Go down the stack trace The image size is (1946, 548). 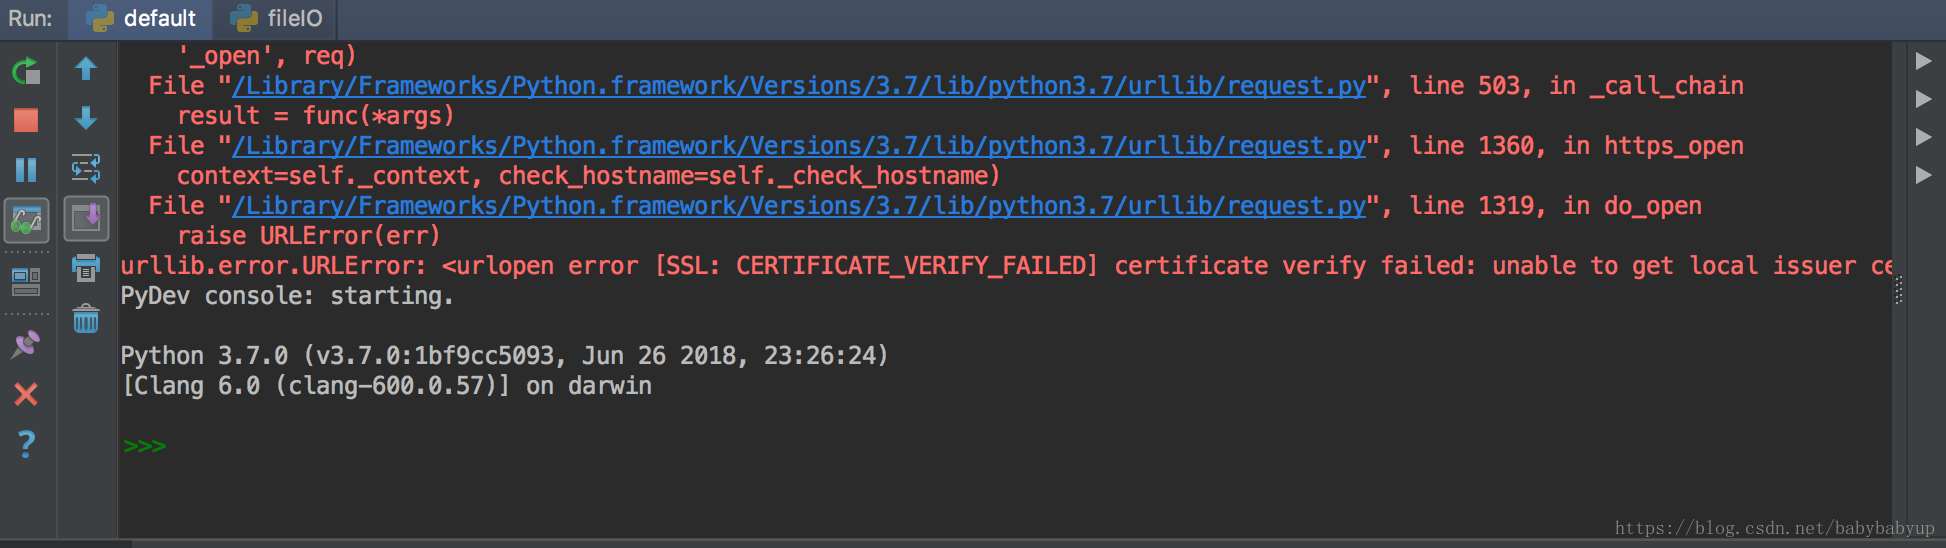pos(86,118)
